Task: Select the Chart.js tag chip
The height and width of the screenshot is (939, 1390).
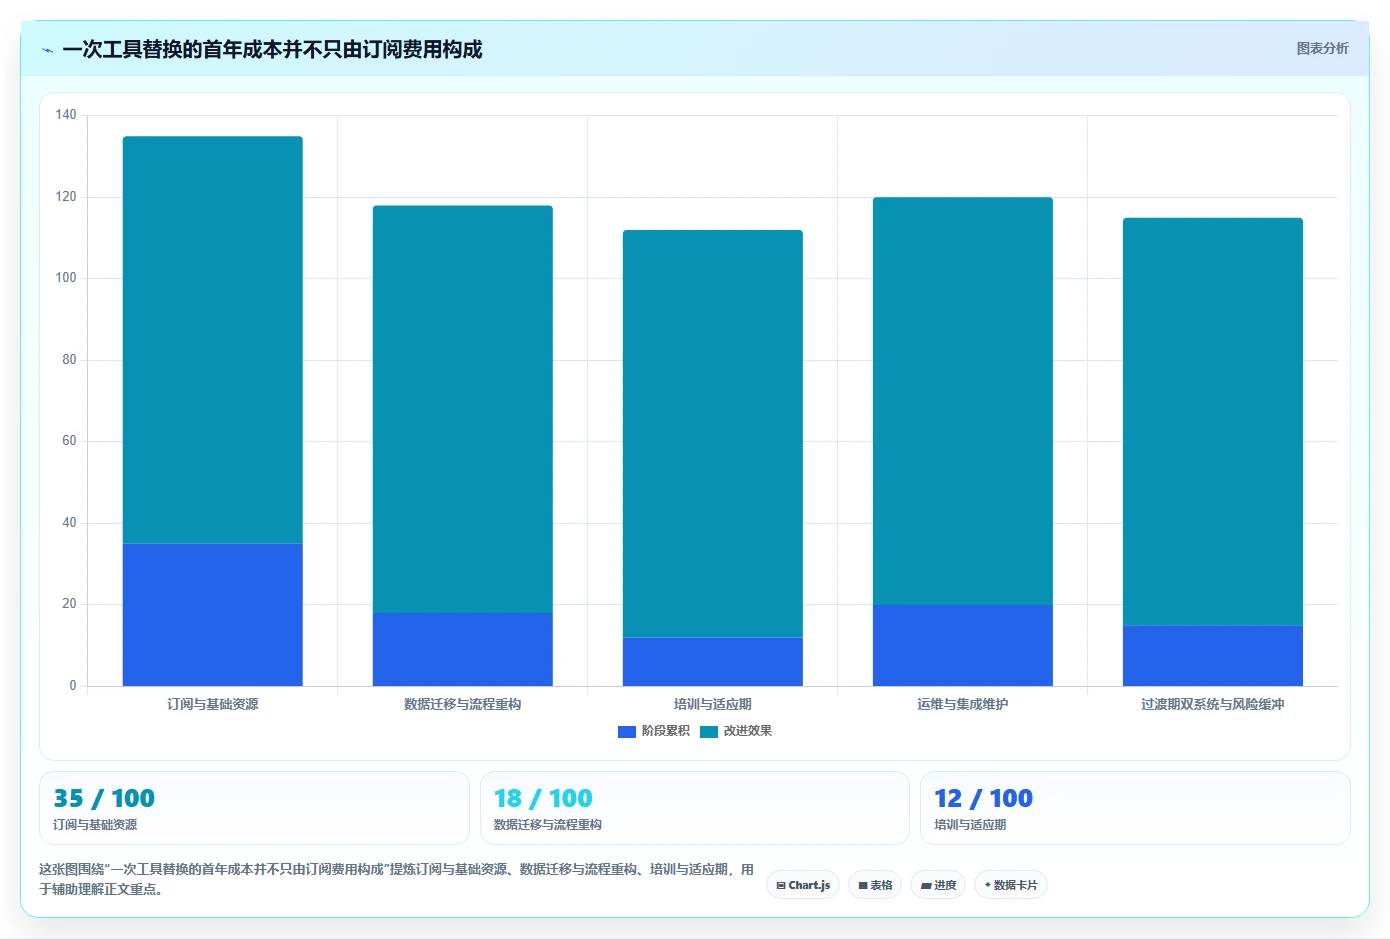Action: click(803, 885)
